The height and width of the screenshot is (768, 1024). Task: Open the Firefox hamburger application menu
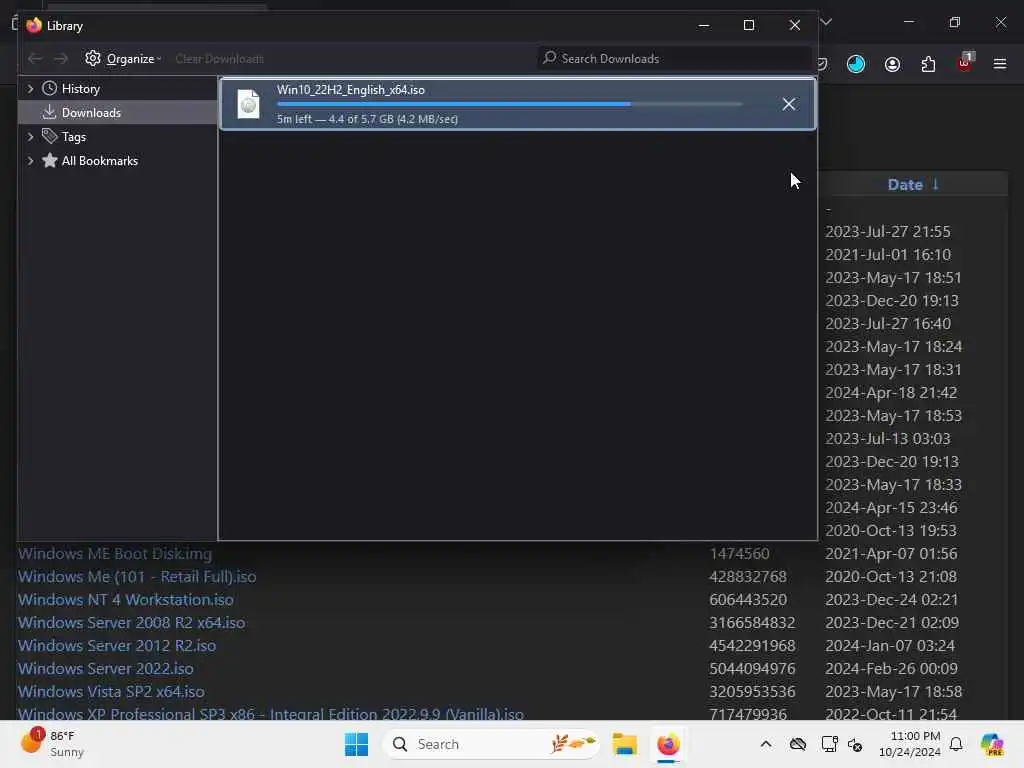(1000, 64)
